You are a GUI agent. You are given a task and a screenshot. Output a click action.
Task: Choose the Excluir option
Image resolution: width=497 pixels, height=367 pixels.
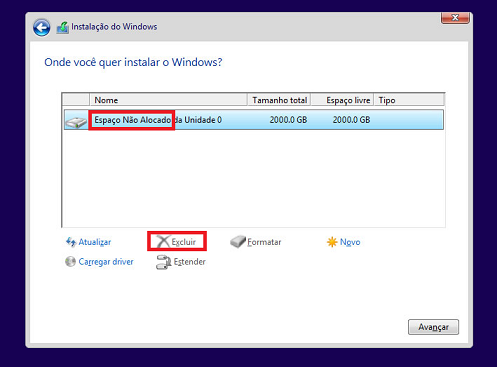tap(184, 242)
